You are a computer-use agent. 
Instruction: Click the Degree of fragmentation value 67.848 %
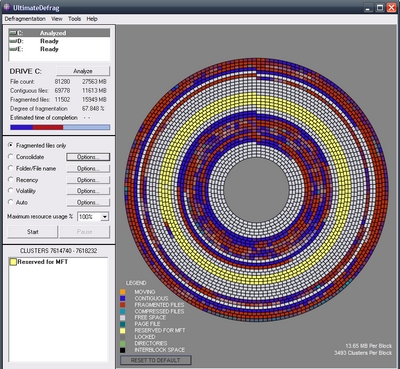93,109
